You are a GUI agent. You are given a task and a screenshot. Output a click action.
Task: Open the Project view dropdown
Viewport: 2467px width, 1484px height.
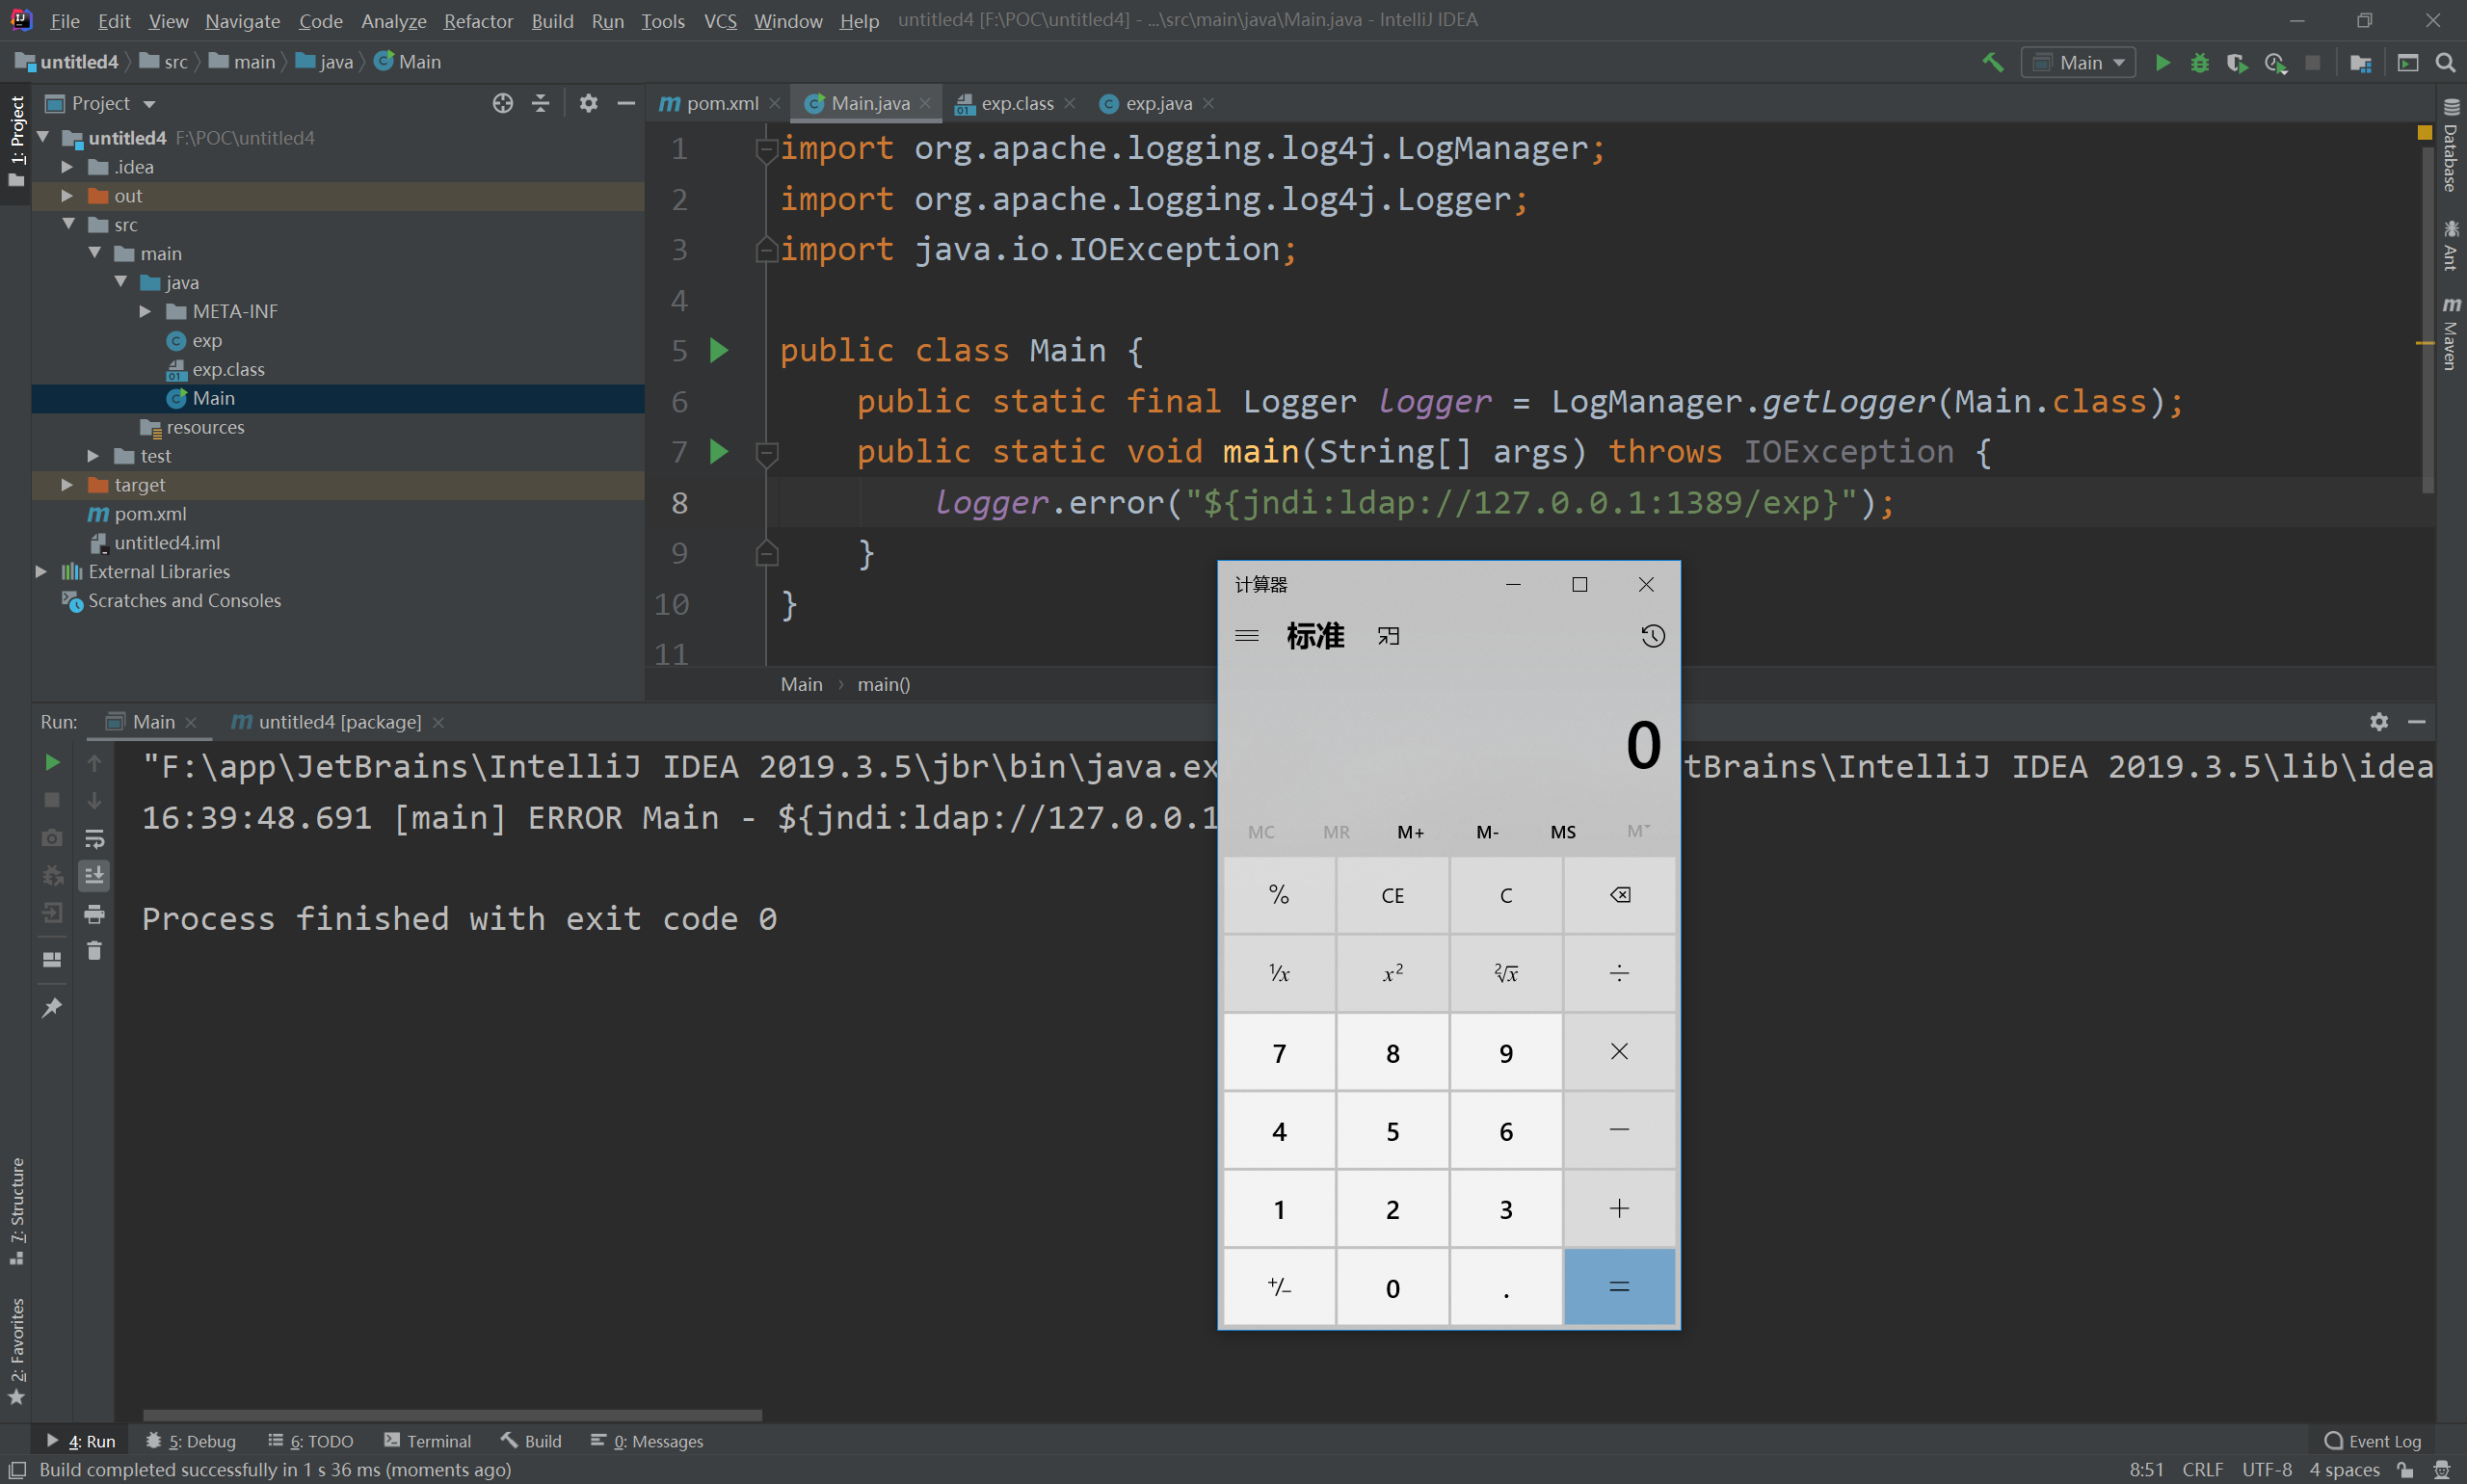[101, 103]
